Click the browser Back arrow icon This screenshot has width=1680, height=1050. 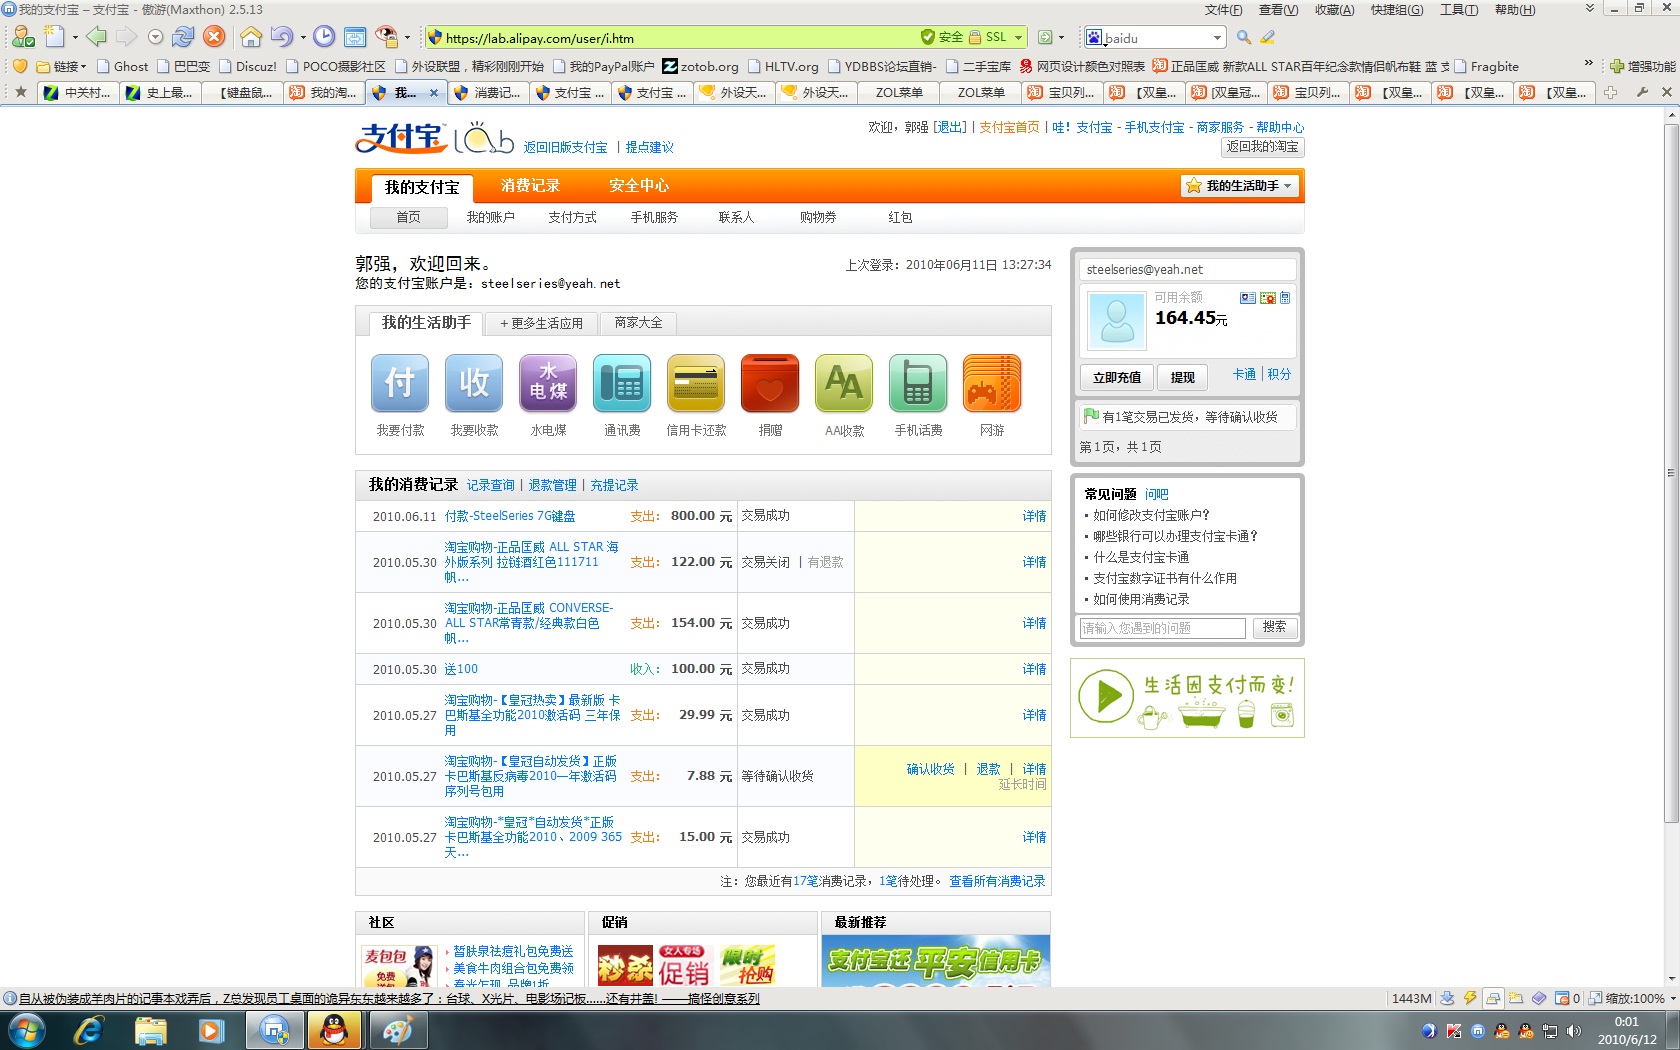point(96,37)
